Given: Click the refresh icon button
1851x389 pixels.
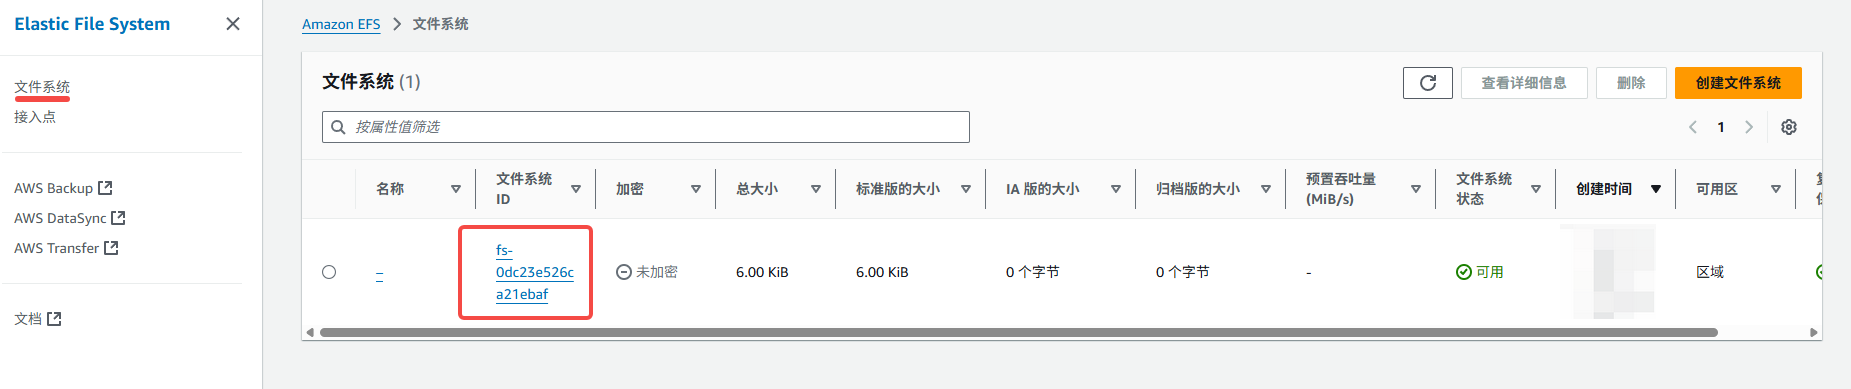Looking at the screenshot, I should pos(1427,83).
